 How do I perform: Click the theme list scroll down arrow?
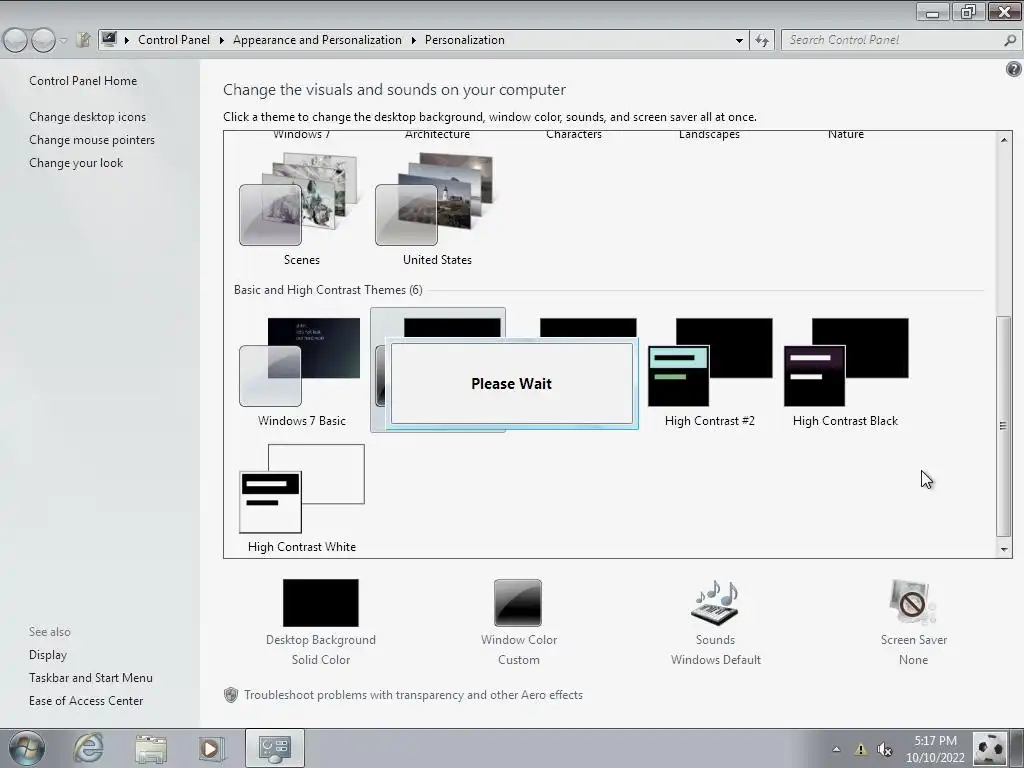[x=1004, y=549]
